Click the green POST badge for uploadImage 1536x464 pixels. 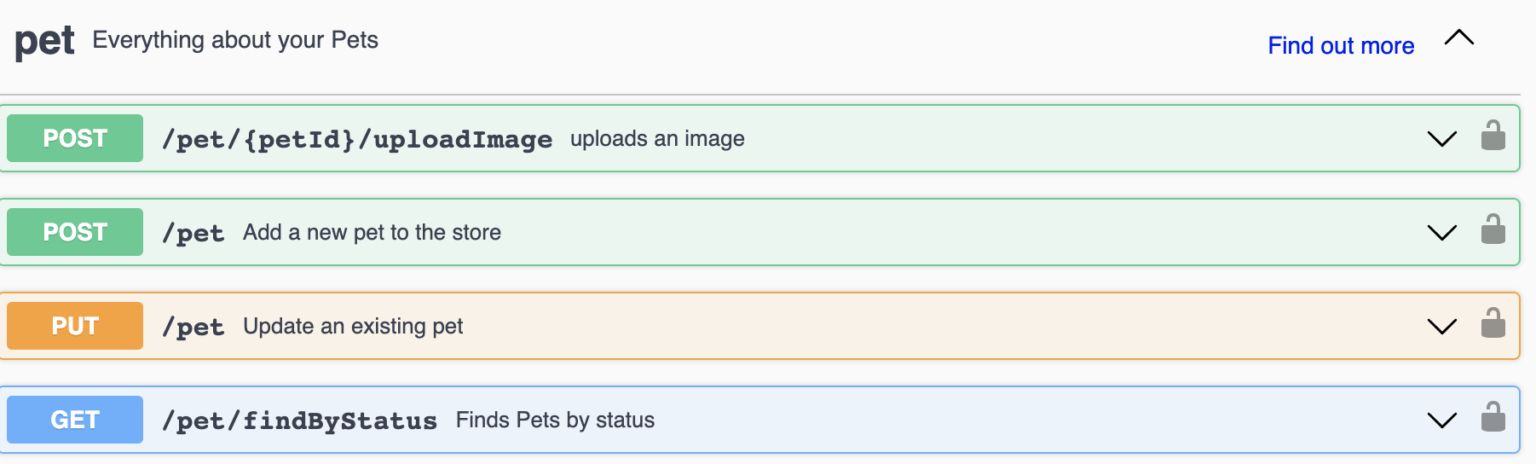click(75, 138)
